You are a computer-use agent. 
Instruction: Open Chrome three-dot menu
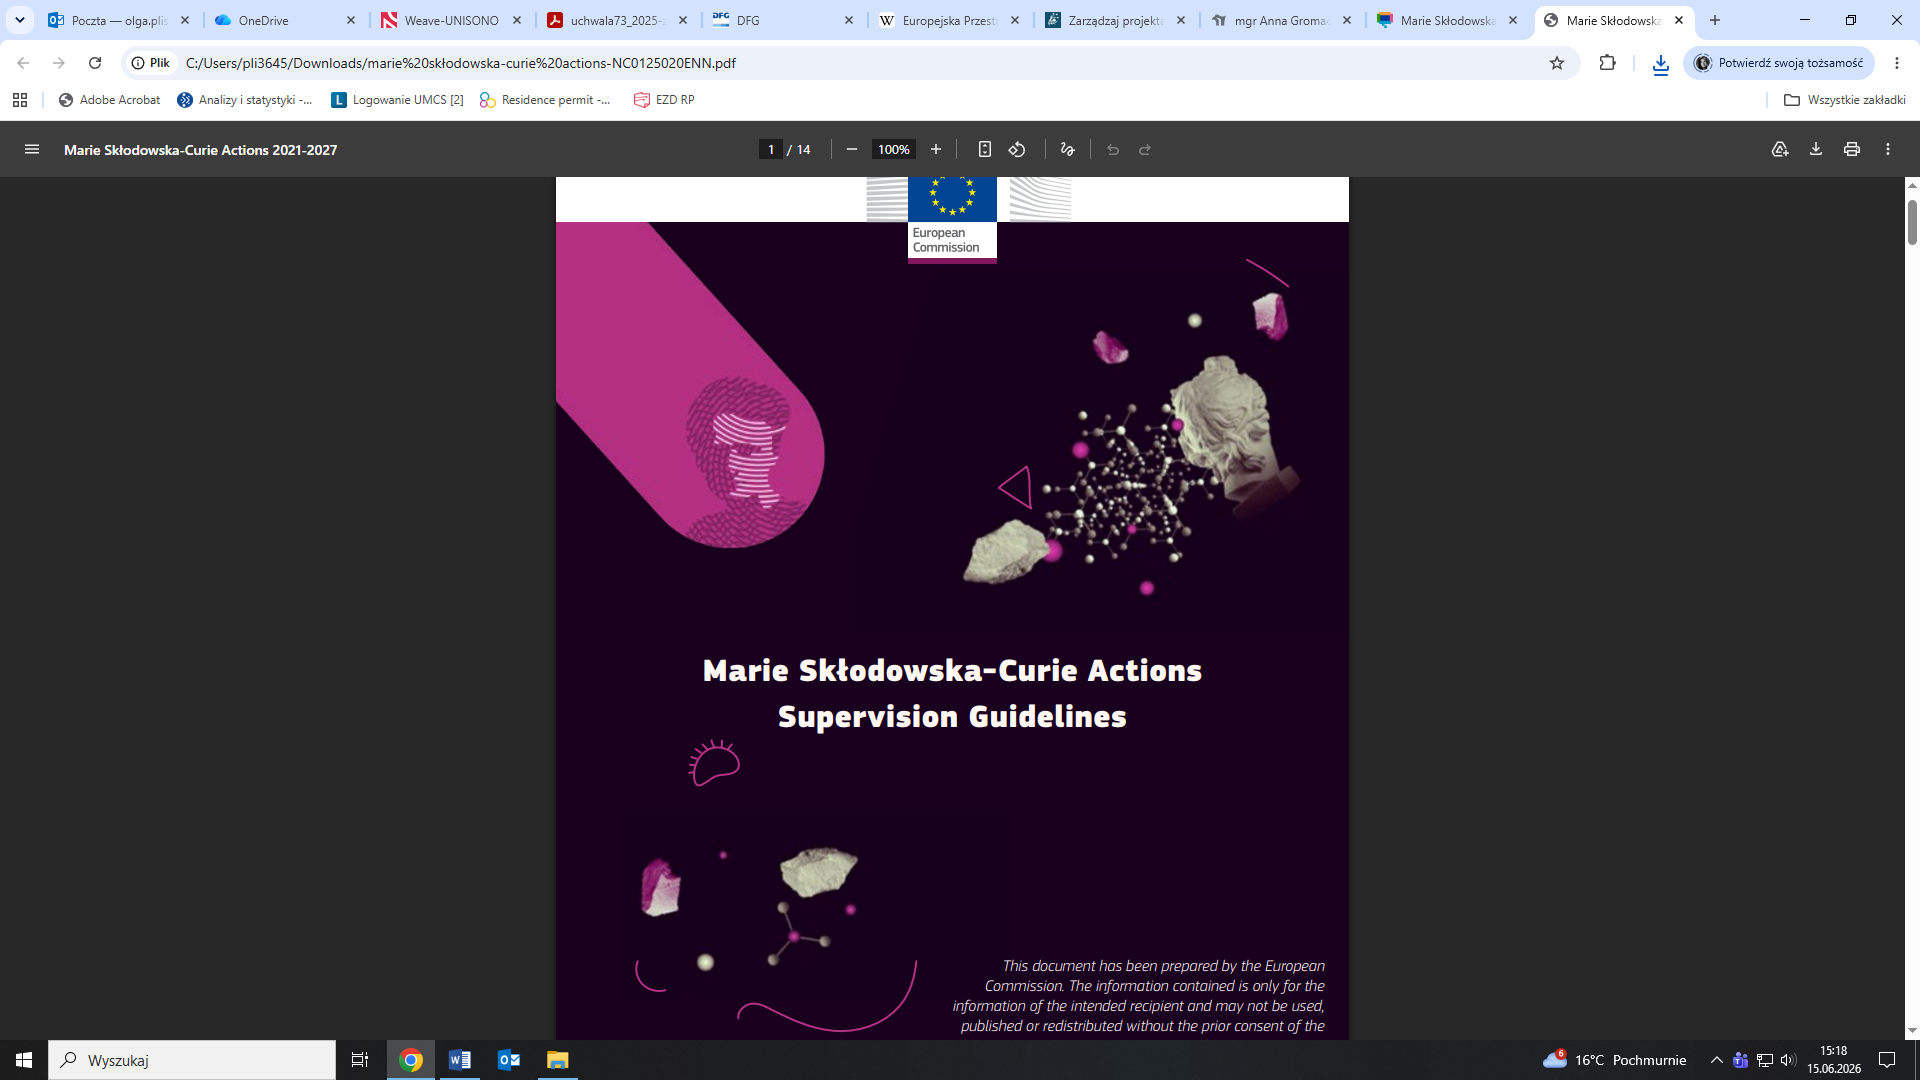pos(1897,63)
